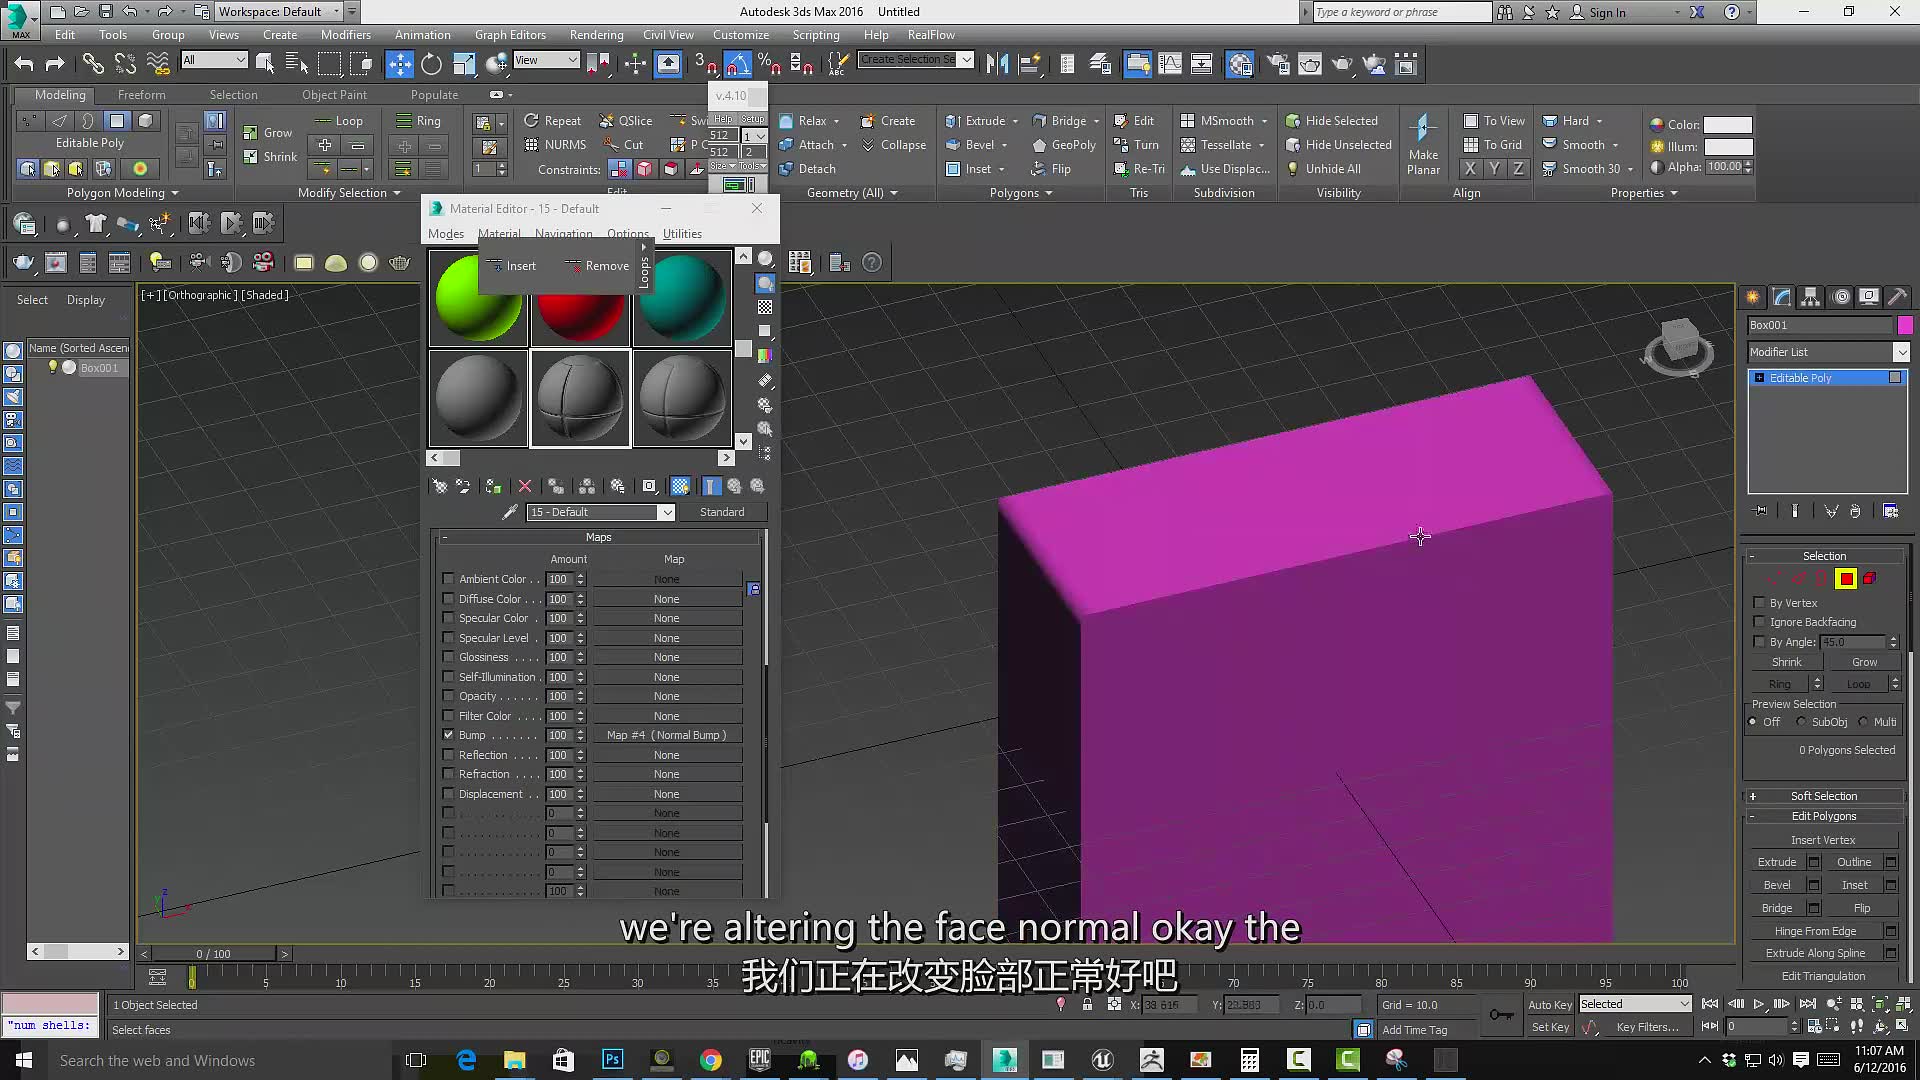The height and width of the screenshot is (1080, 1920).
Task: Select the SubObj preview selection radio
Action: [x=1801, y=722]
